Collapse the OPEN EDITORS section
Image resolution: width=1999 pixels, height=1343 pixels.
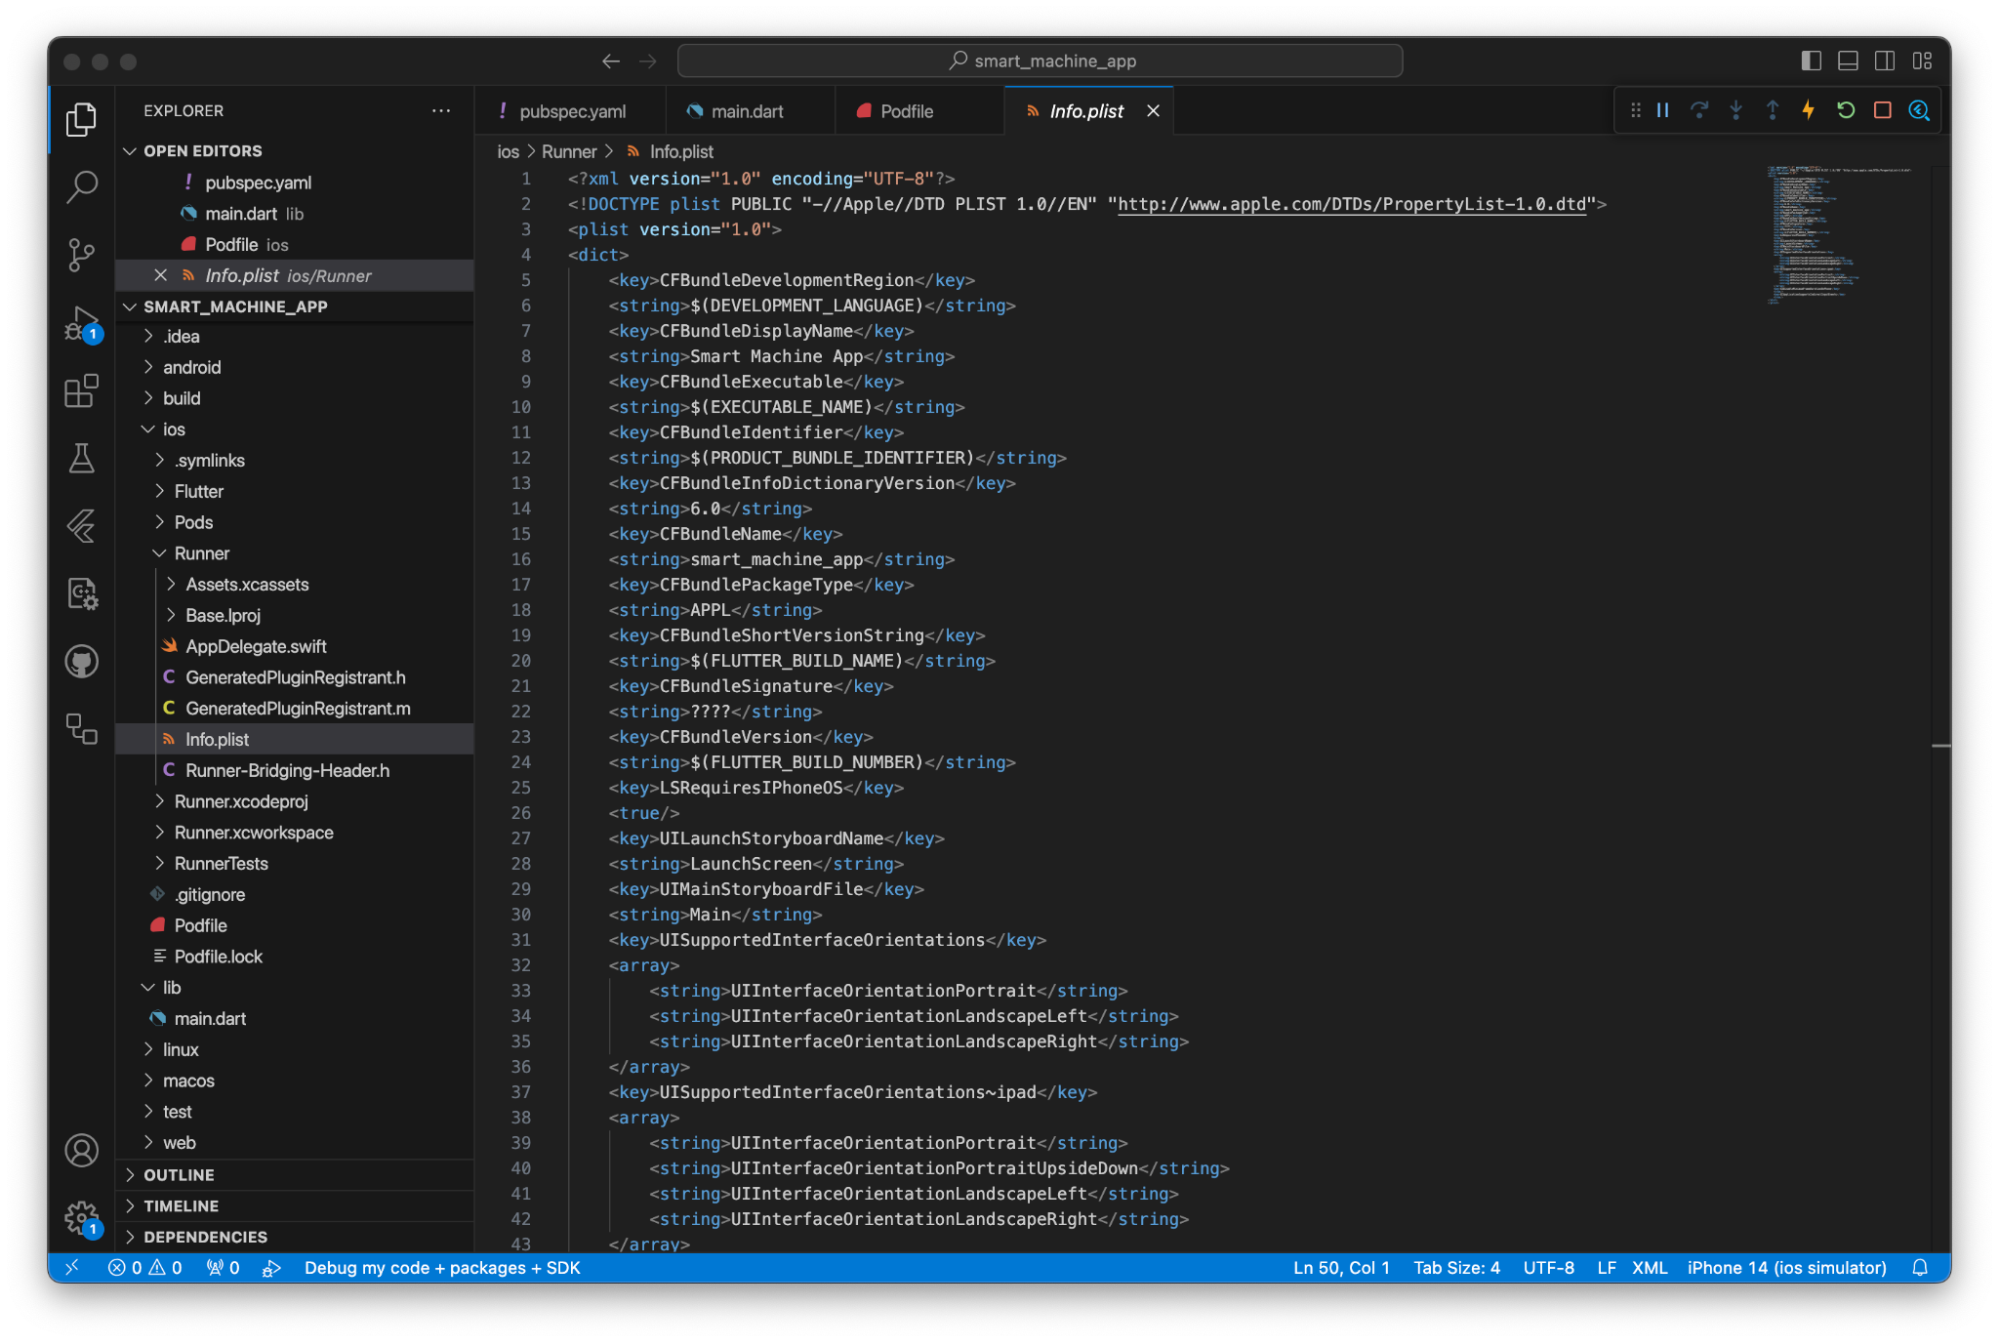pos(131,150)
